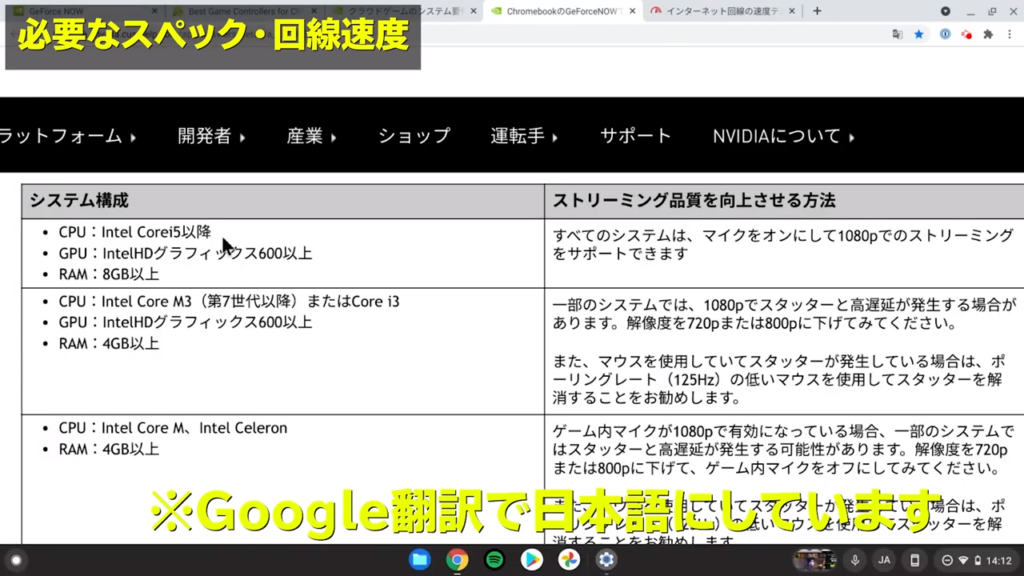The height and width of the screenshot is (576, 1024).
Task: Expand the NVIDIAについて navigation dropdown
Action: click(x=783, y=136)
